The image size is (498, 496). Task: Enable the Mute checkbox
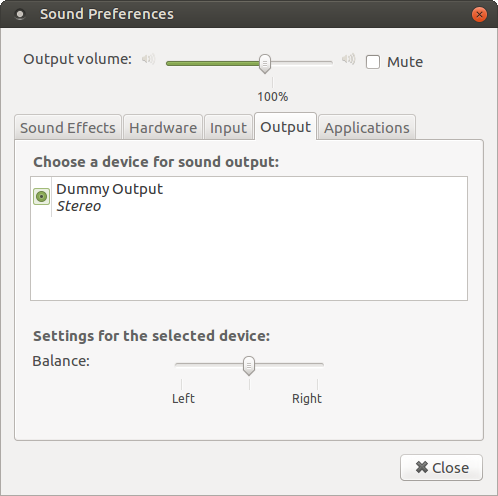tap(373, 62)
